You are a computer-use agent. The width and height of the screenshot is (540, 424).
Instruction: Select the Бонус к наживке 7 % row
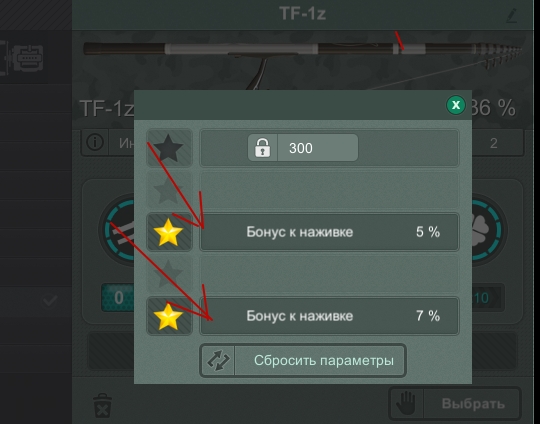click(330, 316)
